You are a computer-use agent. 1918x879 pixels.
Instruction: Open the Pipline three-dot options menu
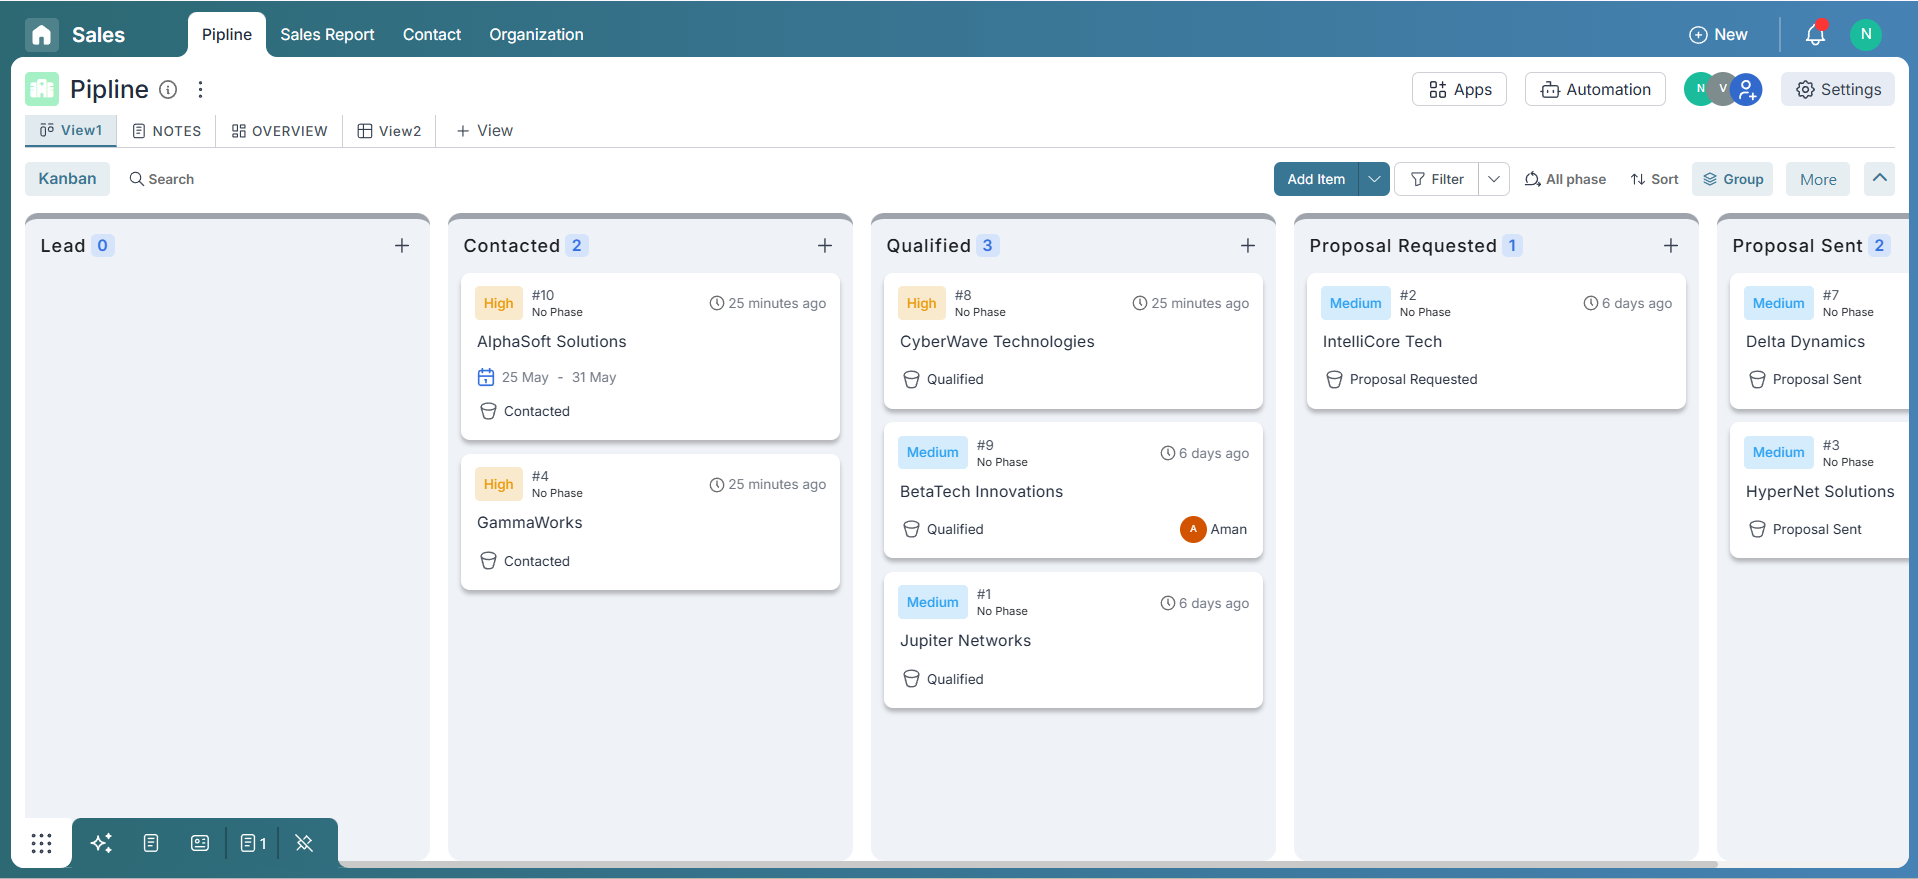coord(201,90)
